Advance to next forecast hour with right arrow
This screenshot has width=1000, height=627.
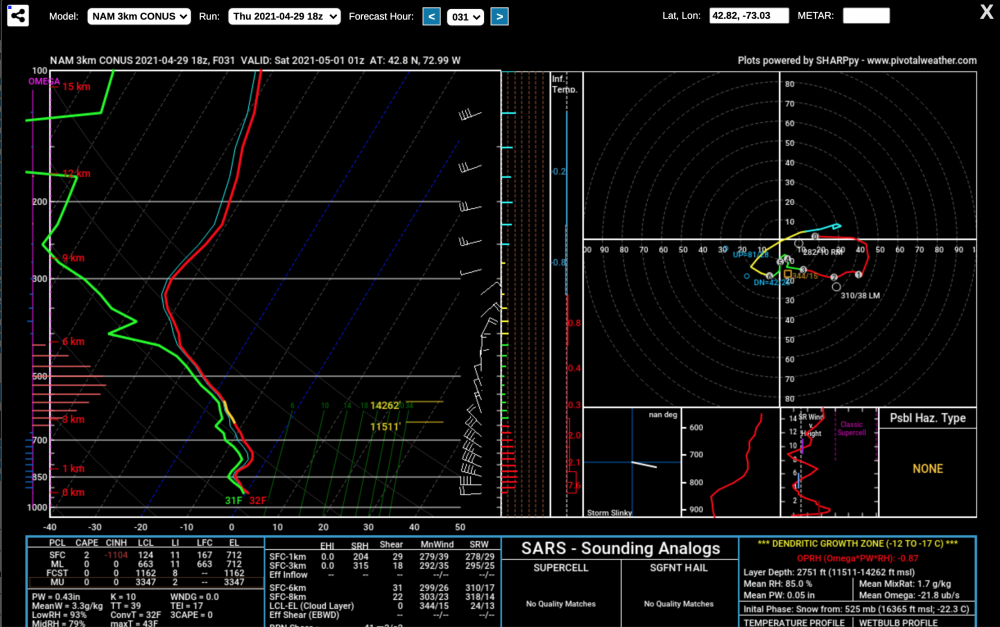499,16
